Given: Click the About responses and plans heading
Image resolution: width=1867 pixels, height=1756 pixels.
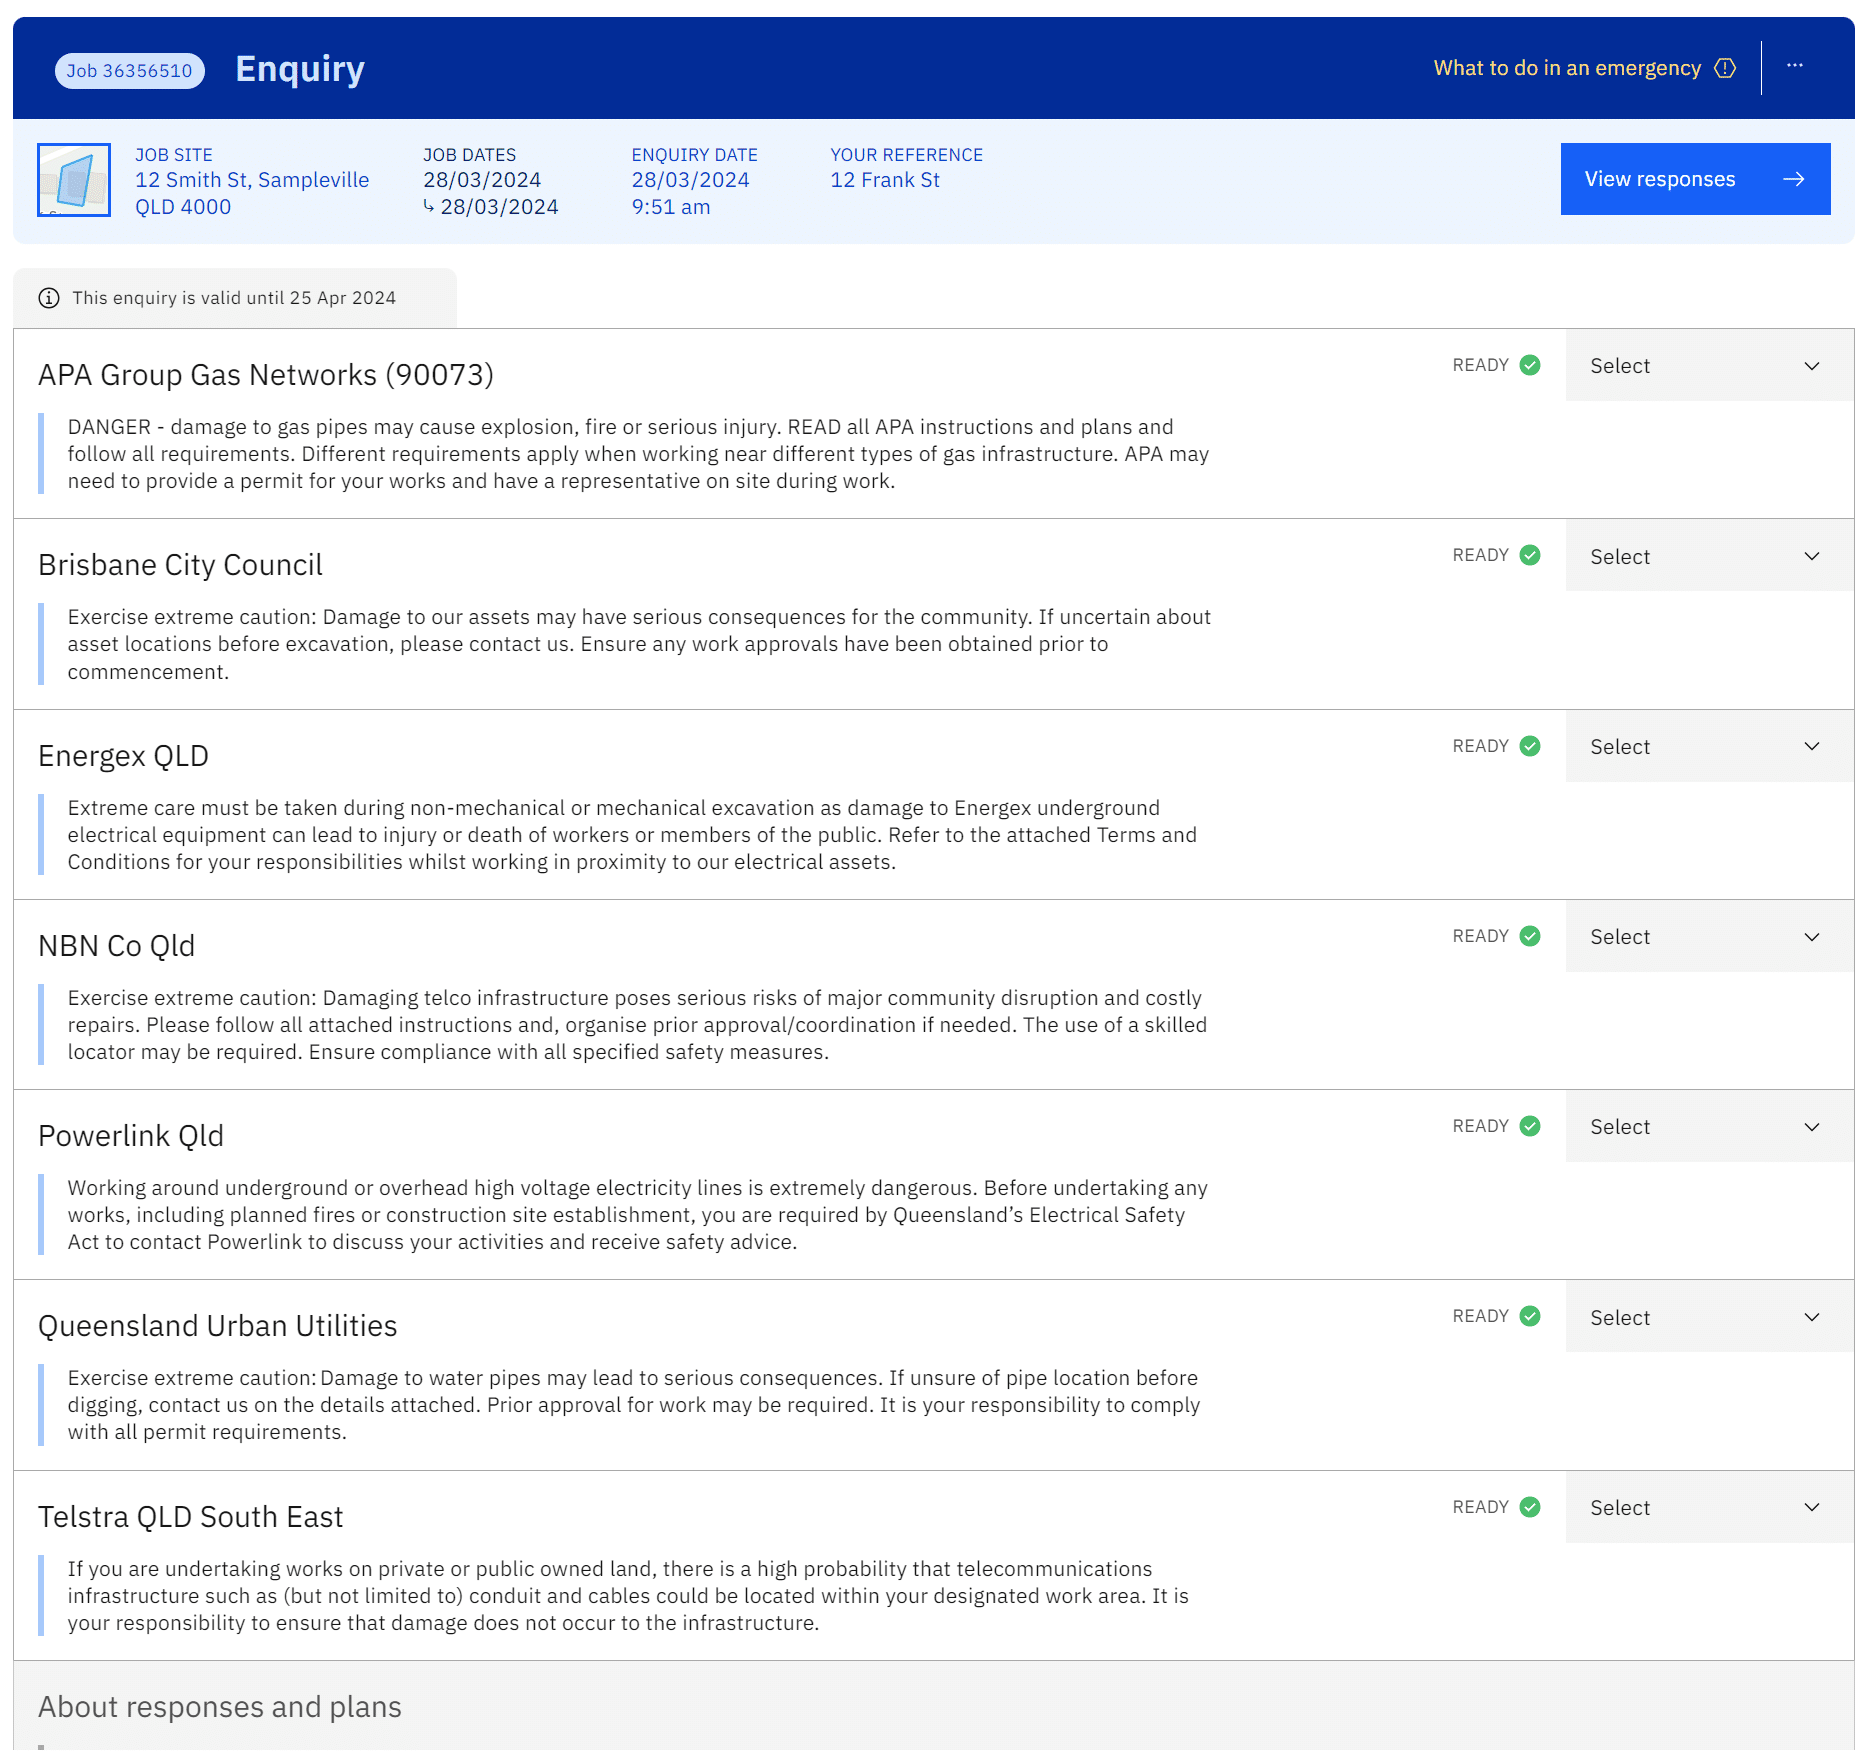Looking at the screenshot, I should [x=220, y=1707].
